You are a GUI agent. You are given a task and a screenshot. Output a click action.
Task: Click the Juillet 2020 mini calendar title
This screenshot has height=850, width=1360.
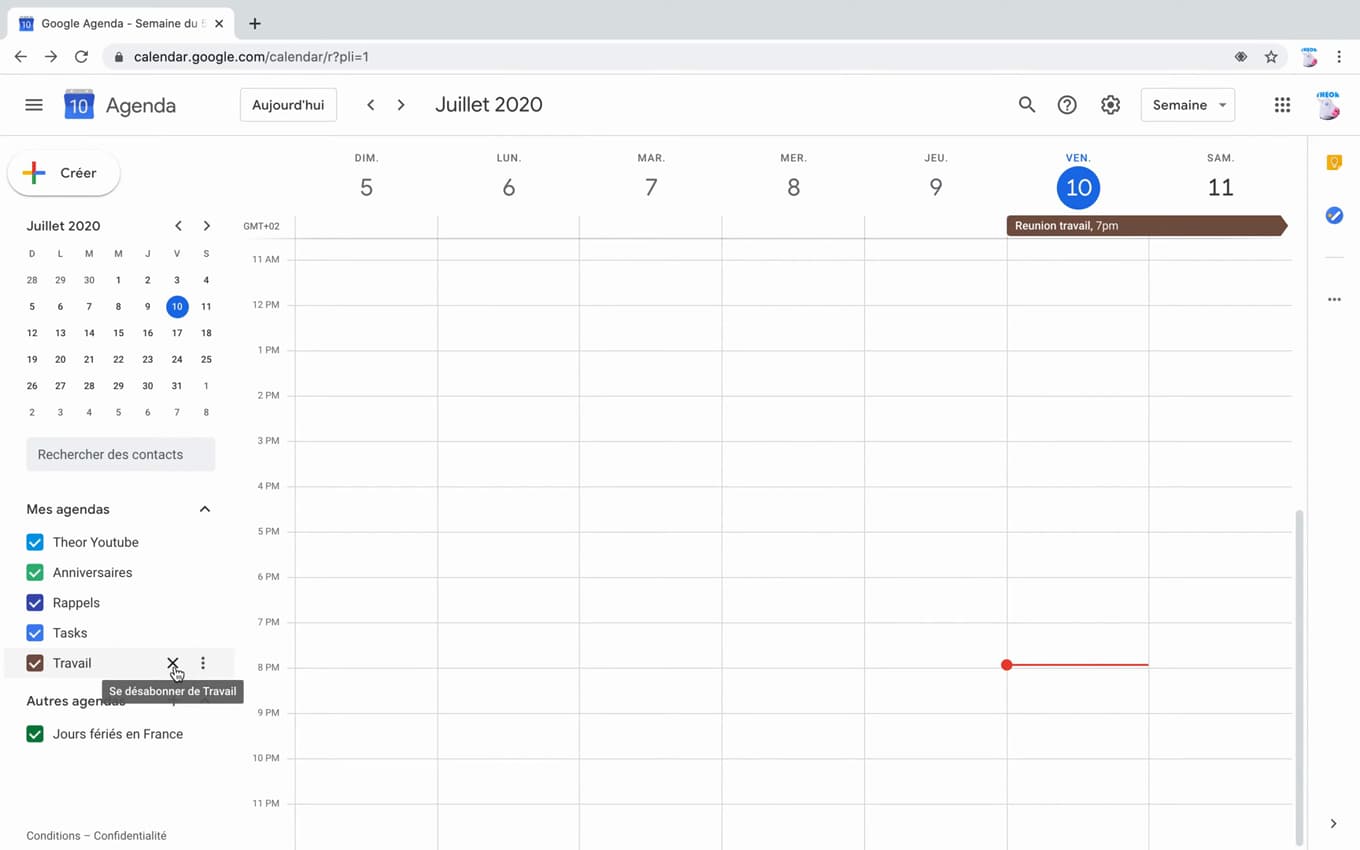pos(64,226)
